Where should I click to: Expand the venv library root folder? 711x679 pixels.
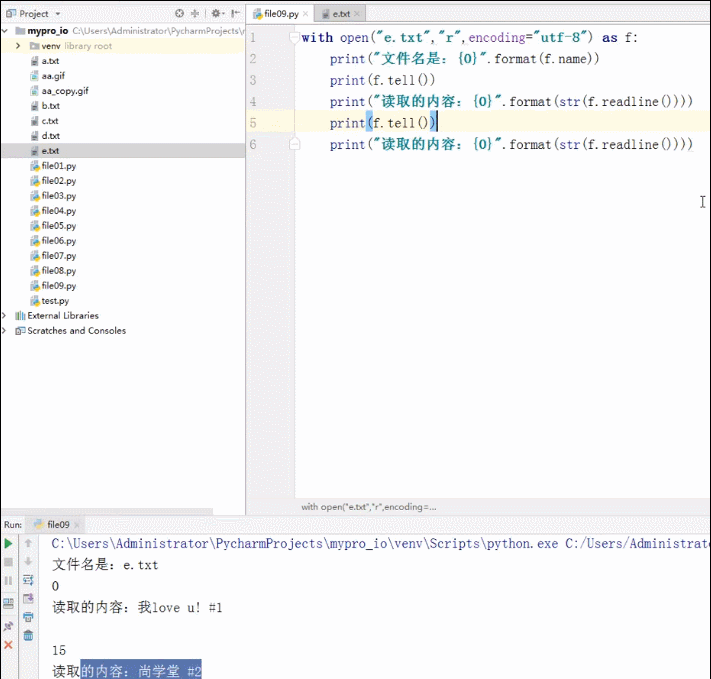(18, 46)
